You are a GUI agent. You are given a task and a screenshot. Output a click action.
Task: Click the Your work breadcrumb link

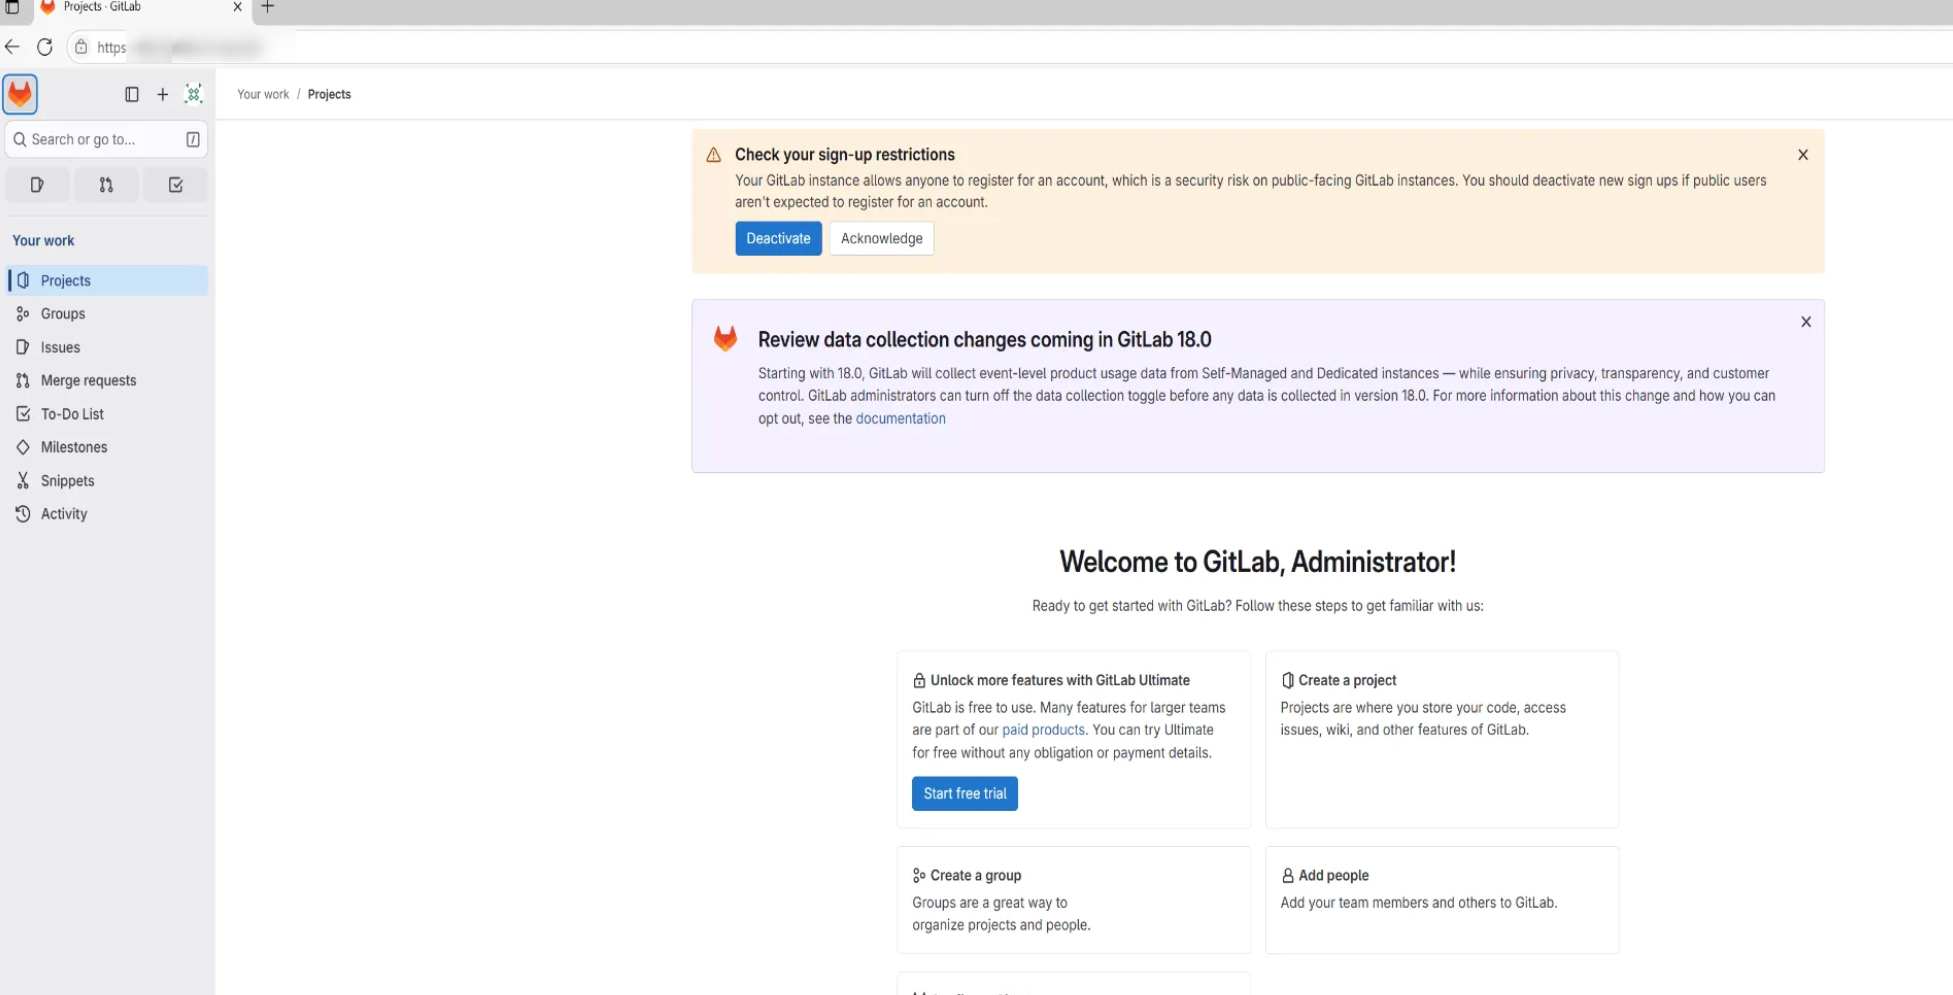coord(263,94)
